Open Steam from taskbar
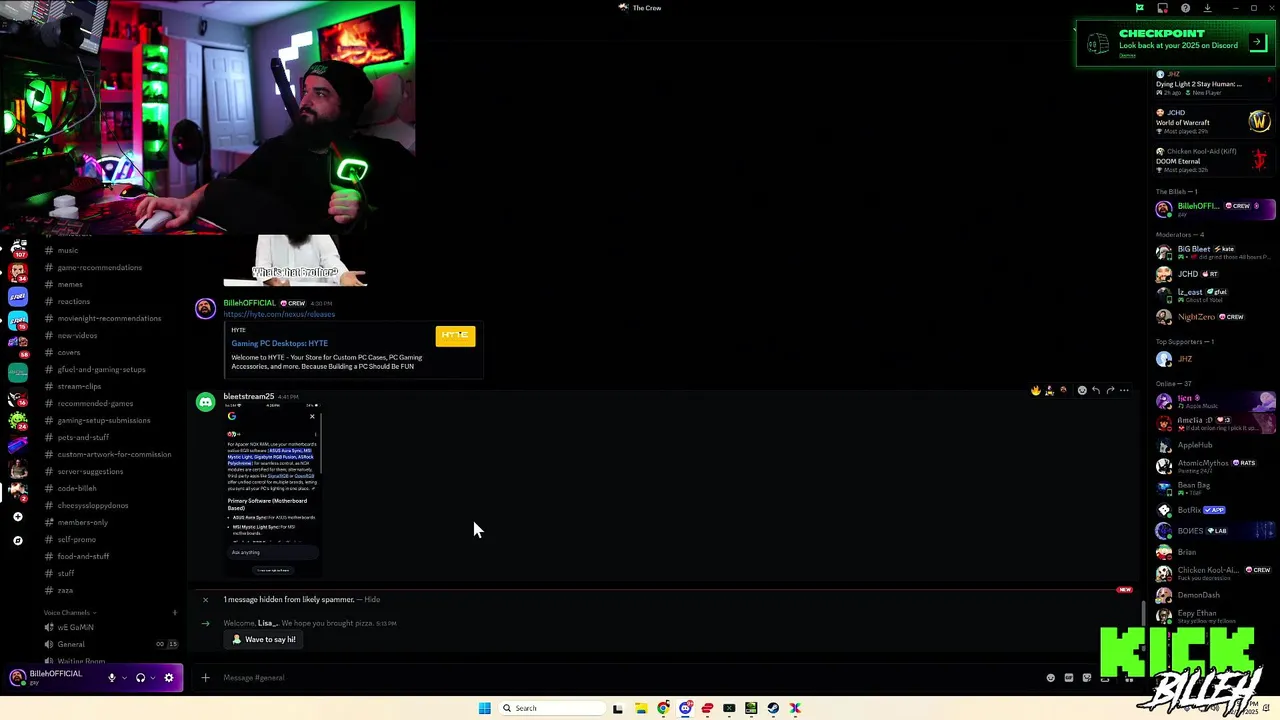The image size is (1280, 720). pos(773,708)
